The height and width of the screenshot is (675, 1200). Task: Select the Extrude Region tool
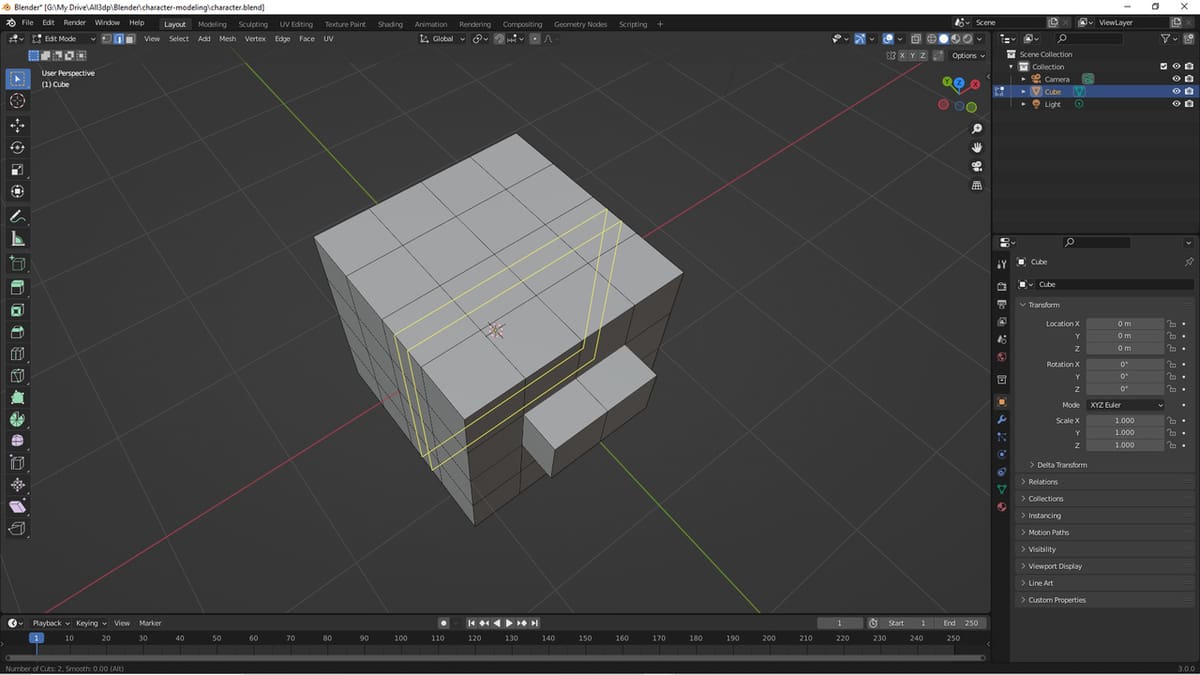click(x=17, y=288)
